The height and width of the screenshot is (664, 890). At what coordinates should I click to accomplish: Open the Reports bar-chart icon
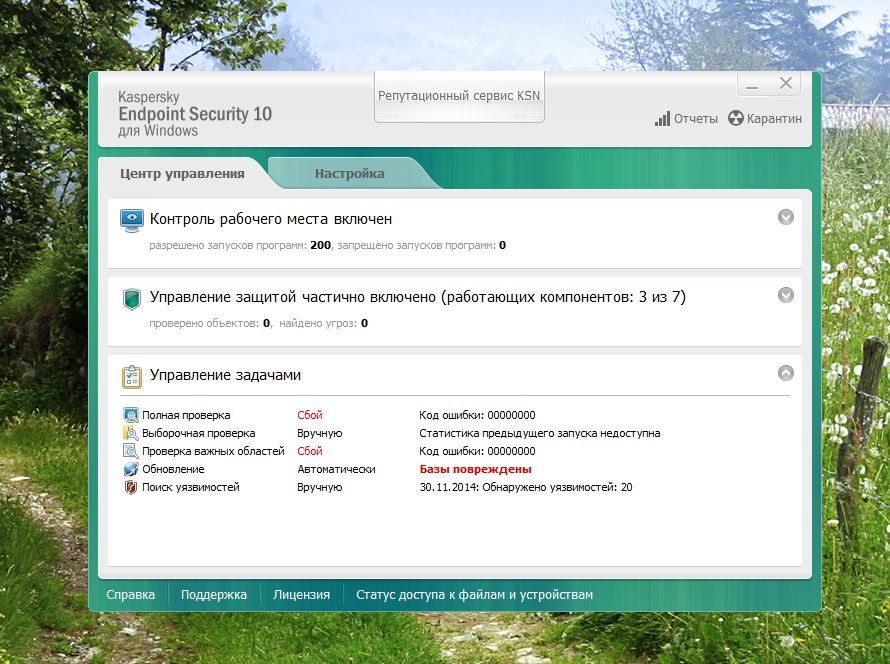[662, 119]
